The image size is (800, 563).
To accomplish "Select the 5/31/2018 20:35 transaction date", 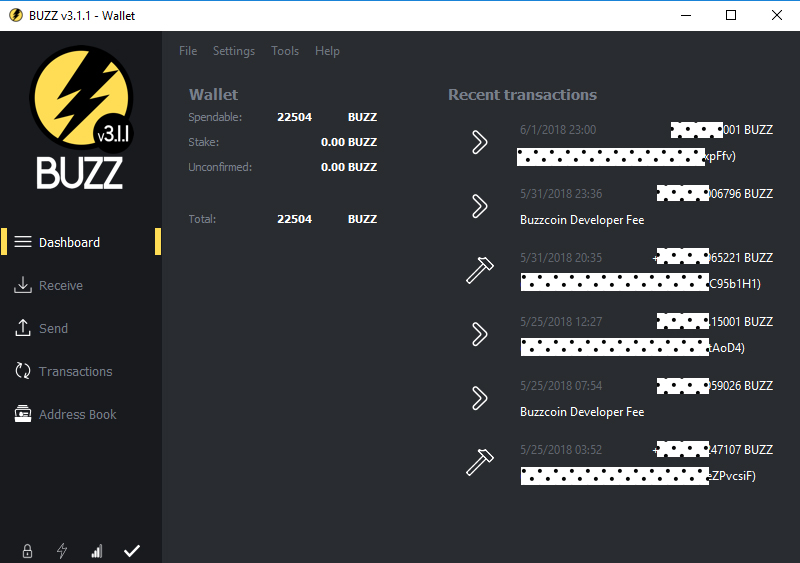I will (561, 258).
